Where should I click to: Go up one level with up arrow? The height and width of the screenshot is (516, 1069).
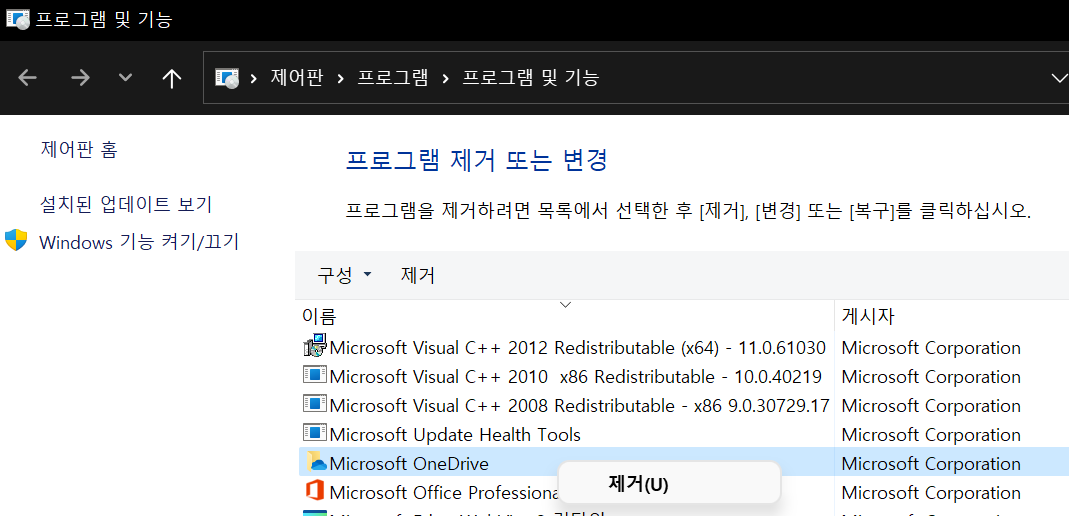(172, 78)
